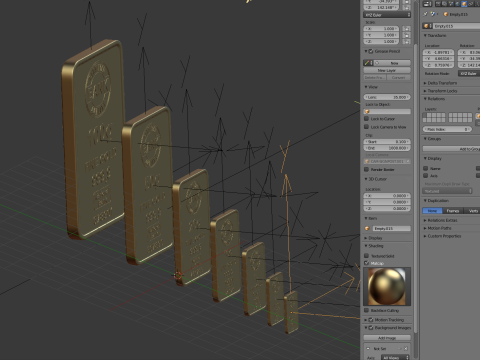This screenshot has width=480, height=360.
Task: Select the Frames duplication option
Action: [x=453, y=211]
